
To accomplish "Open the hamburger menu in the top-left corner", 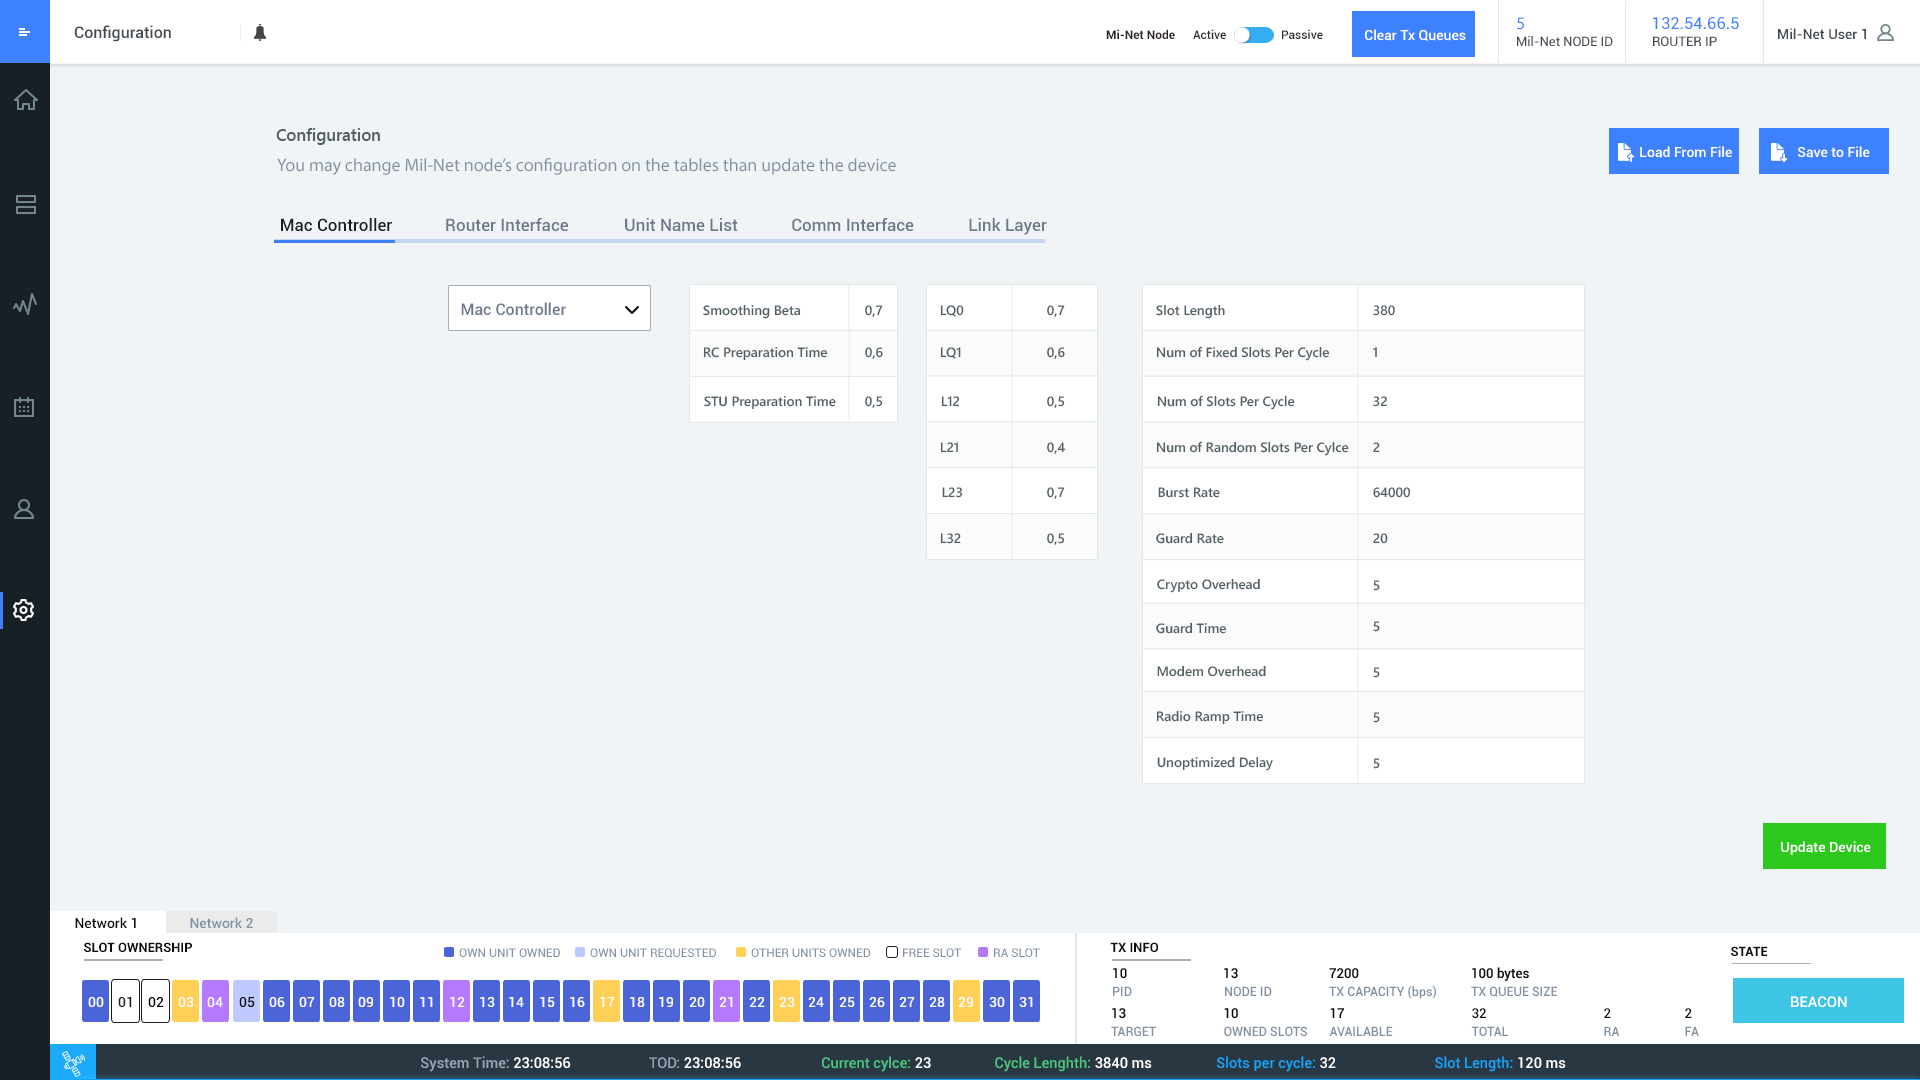I will 25,32.
